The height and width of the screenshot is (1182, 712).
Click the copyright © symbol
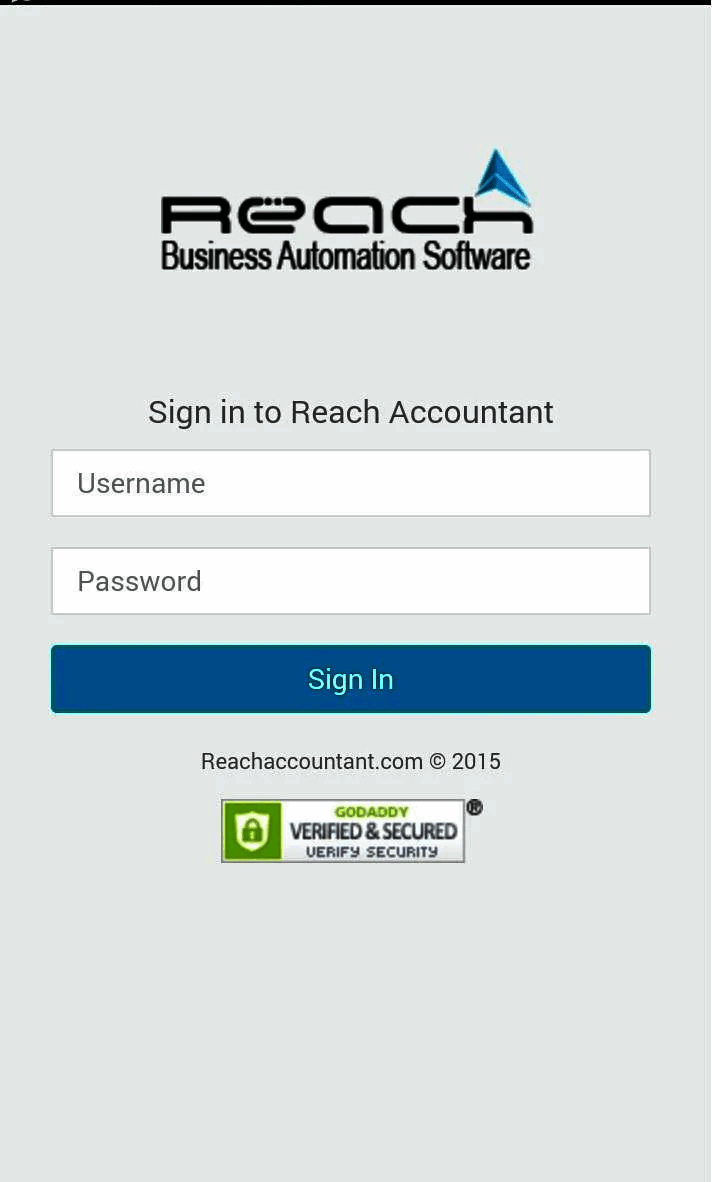[x=438, y=761]
